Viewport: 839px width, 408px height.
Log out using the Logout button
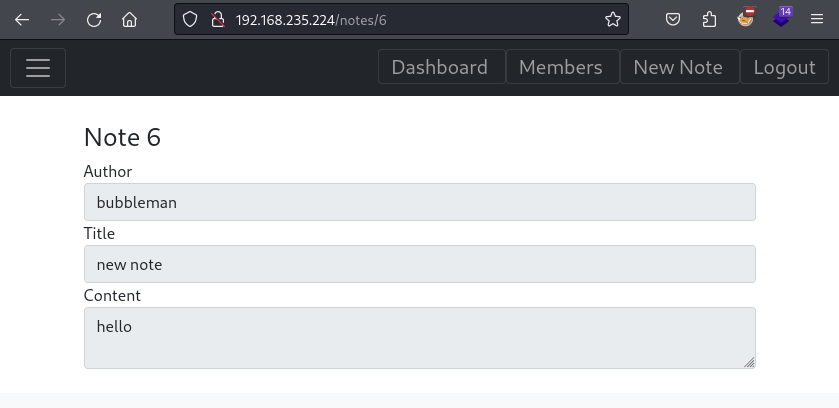(x=784, y=67)
